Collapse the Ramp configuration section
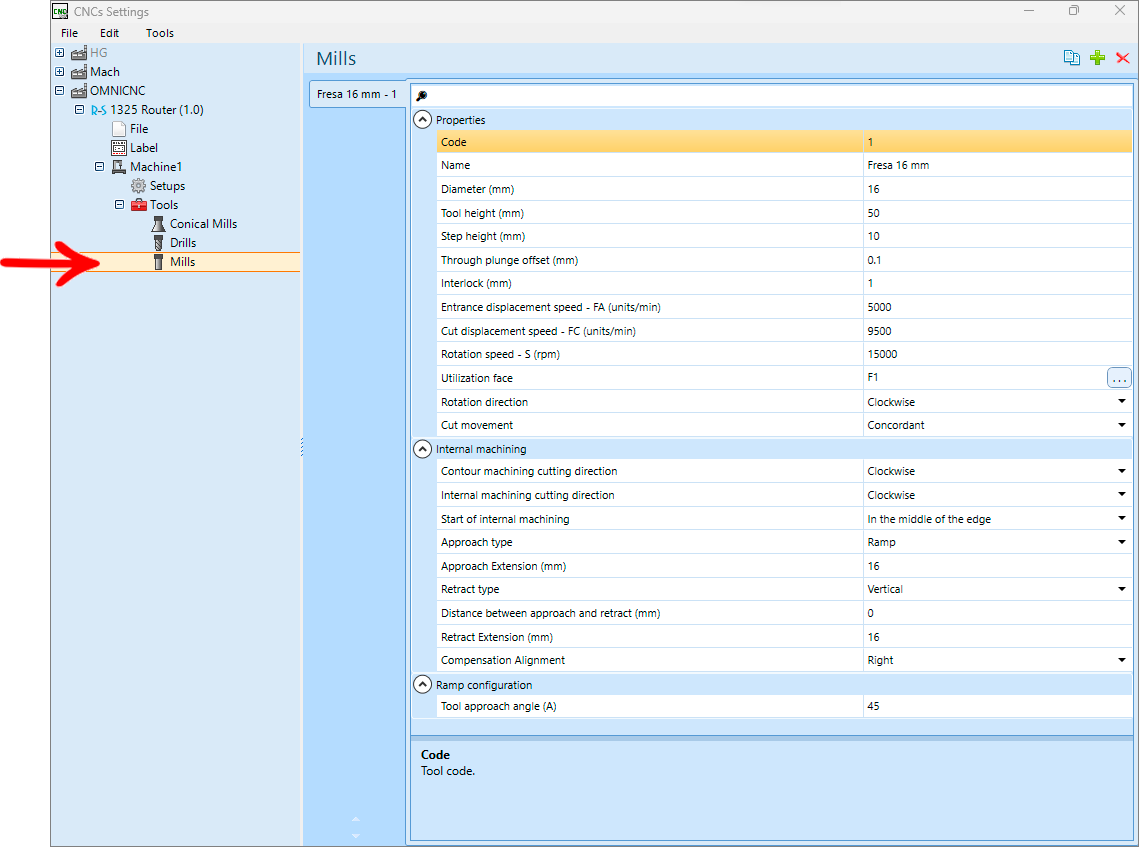The width and height of the screenshot is (1139, 847). point(422,684)
